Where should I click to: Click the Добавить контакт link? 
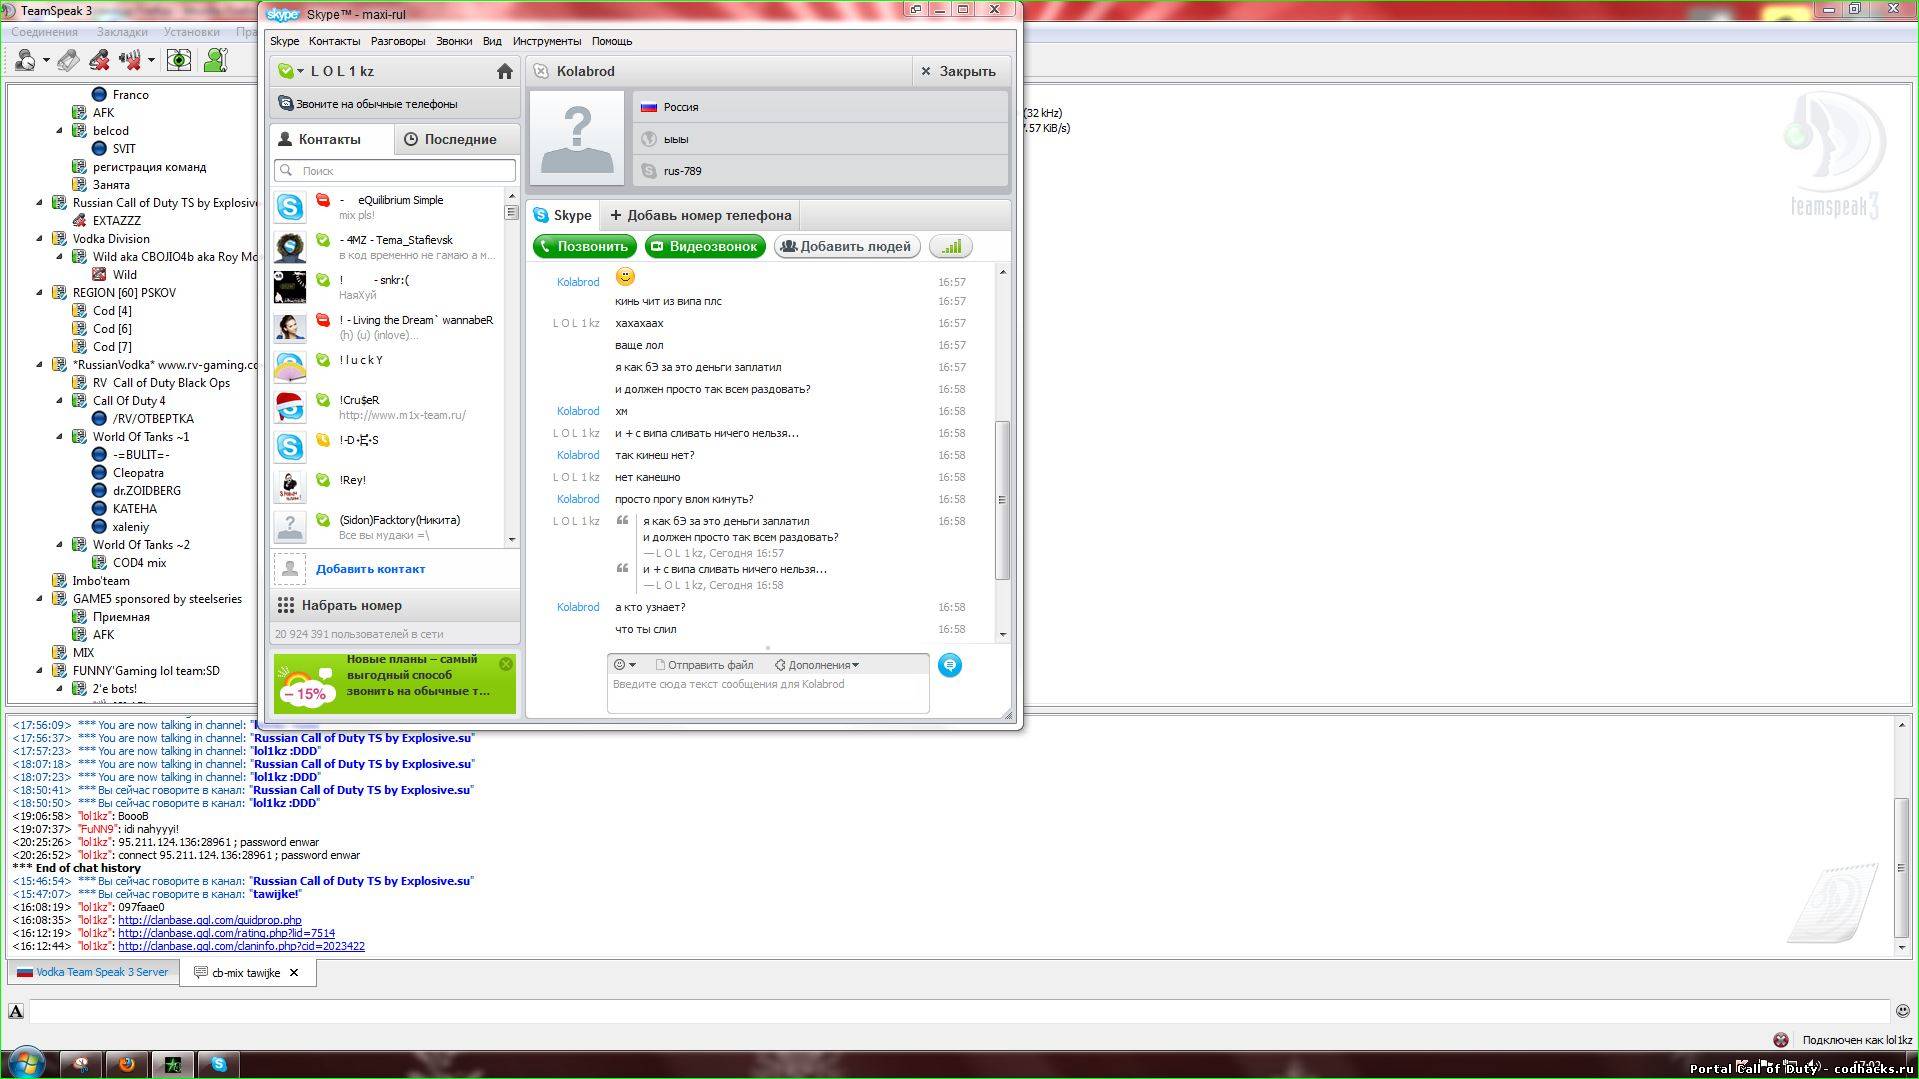[x=371, y=569]
